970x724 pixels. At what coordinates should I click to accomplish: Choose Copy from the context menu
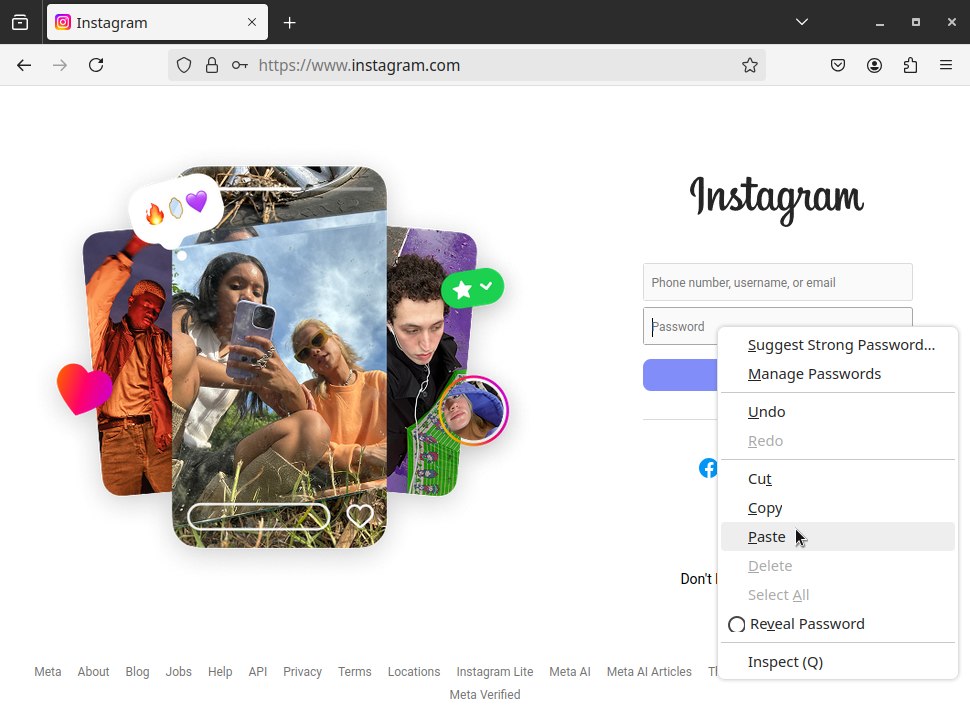pyautogui.click(x=838, y=508)
